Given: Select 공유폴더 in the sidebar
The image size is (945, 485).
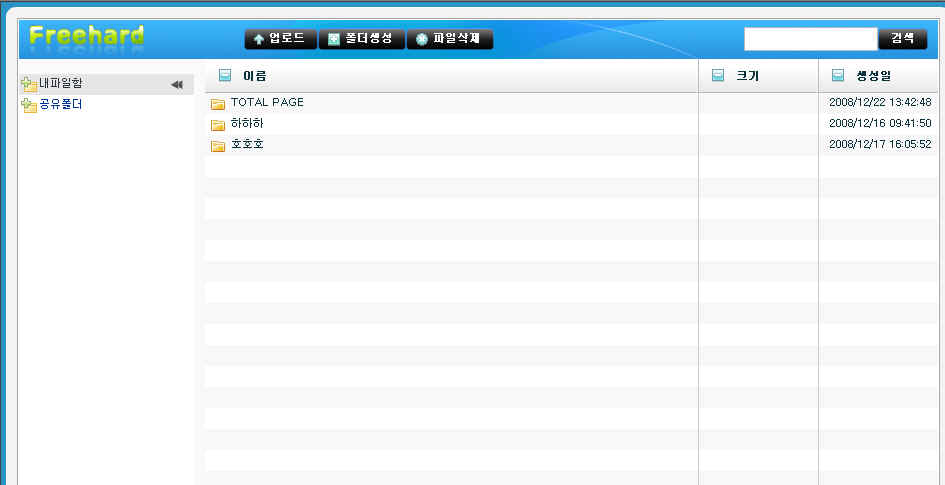Looking at the screenshot, I should (x=60, y=105).
